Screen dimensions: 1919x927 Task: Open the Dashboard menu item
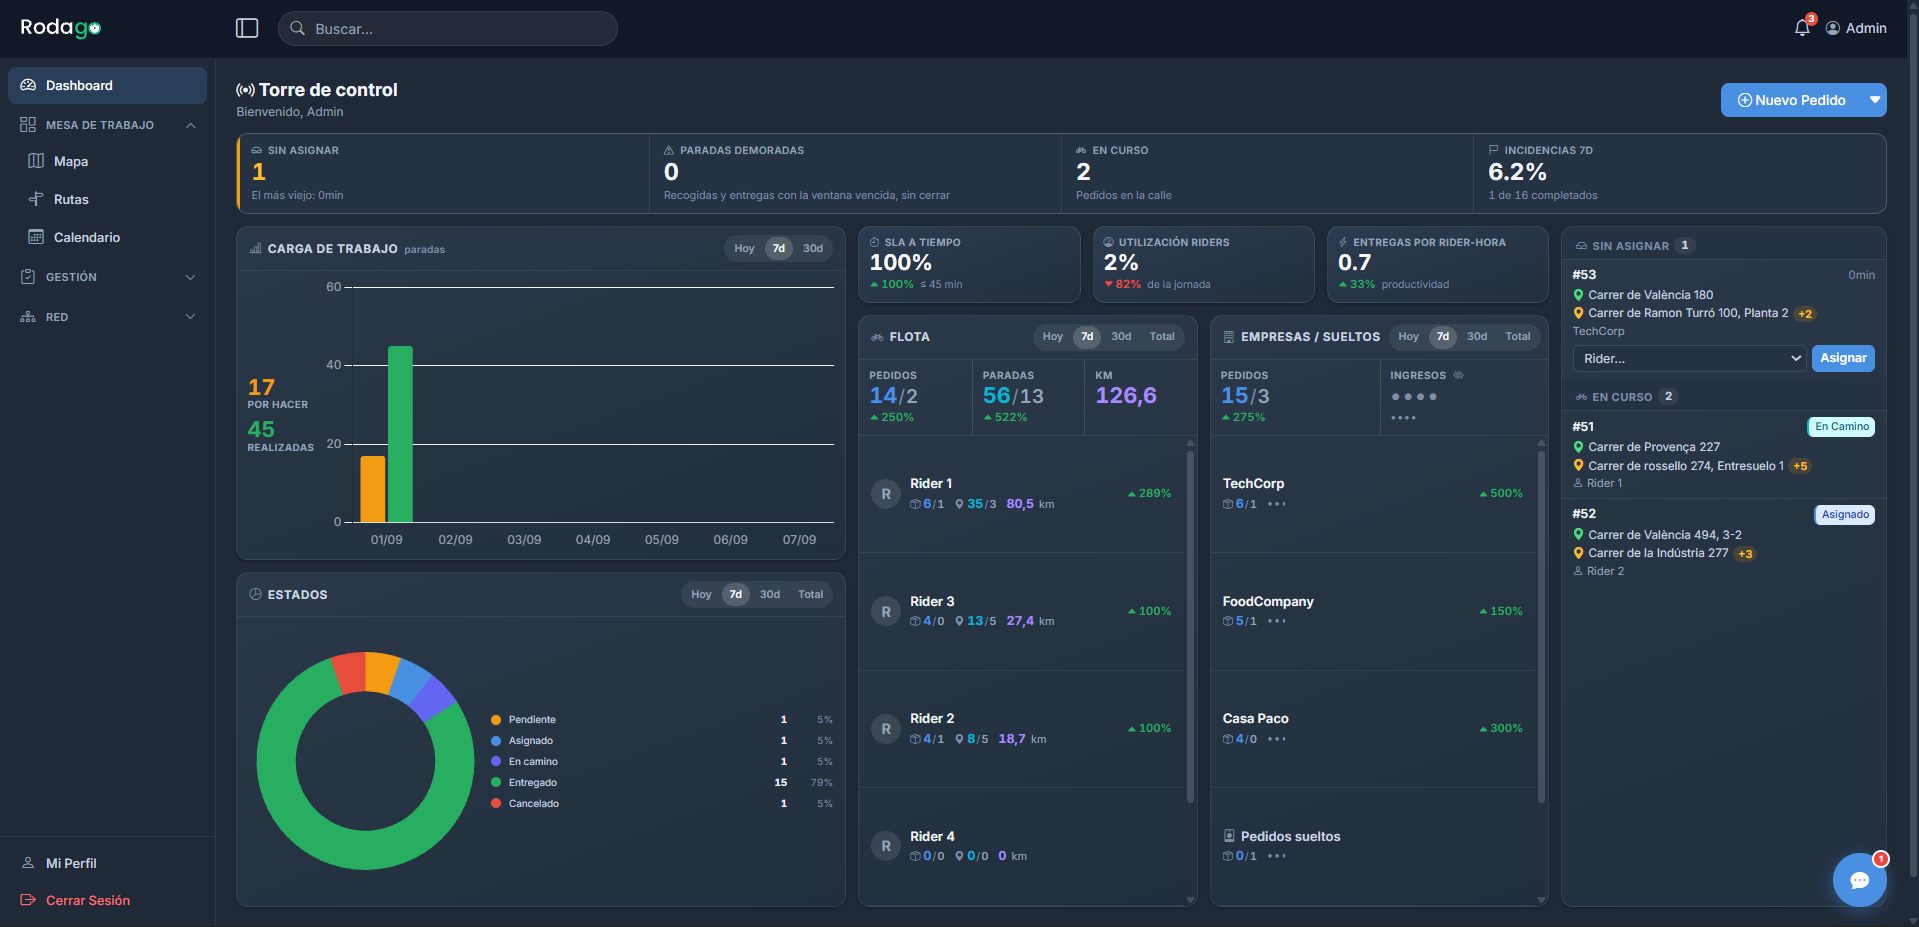click(x=107, y=85)
